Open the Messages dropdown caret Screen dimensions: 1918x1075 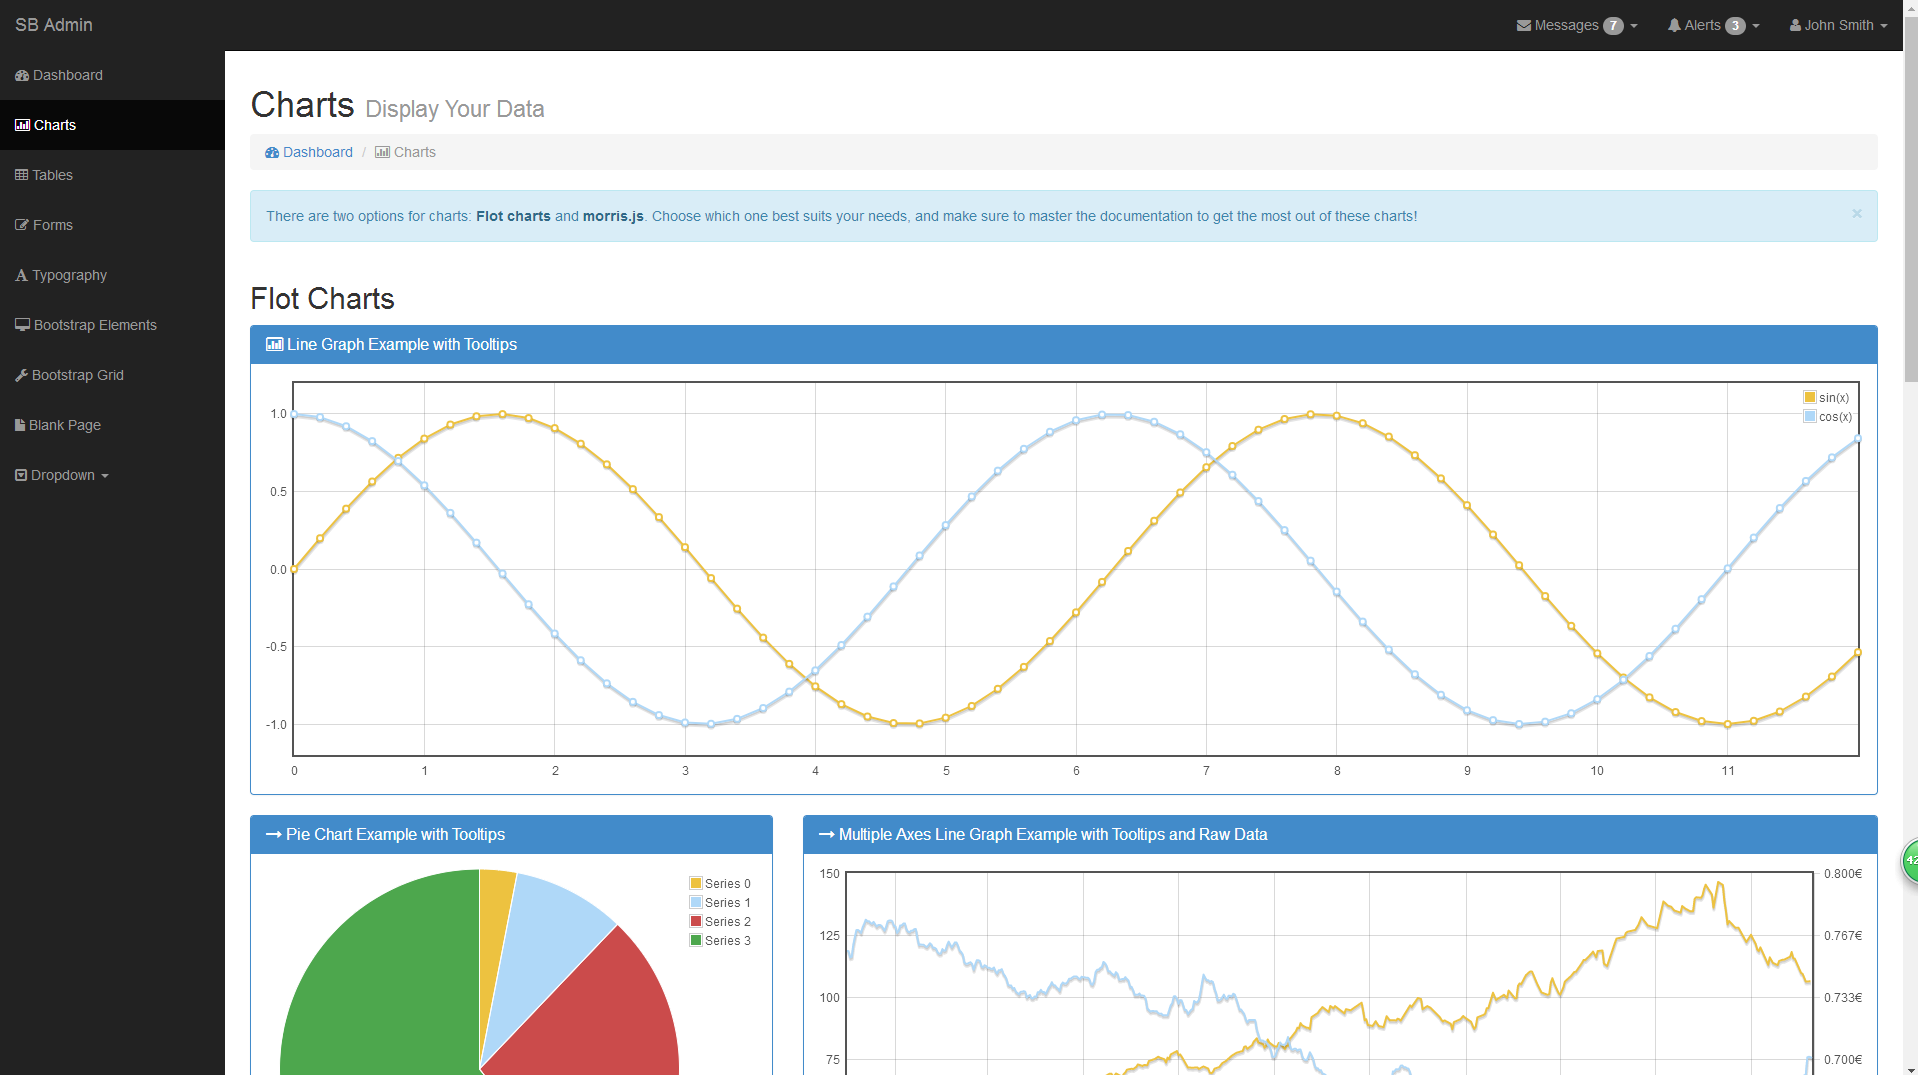[1634, 26]
